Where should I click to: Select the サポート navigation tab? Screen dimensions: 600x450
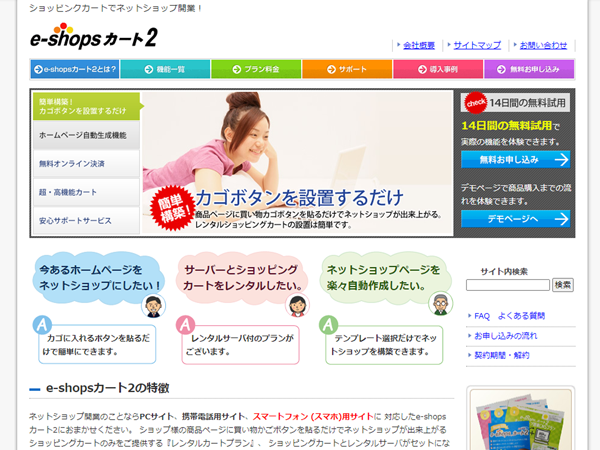(x=347, y=69)
